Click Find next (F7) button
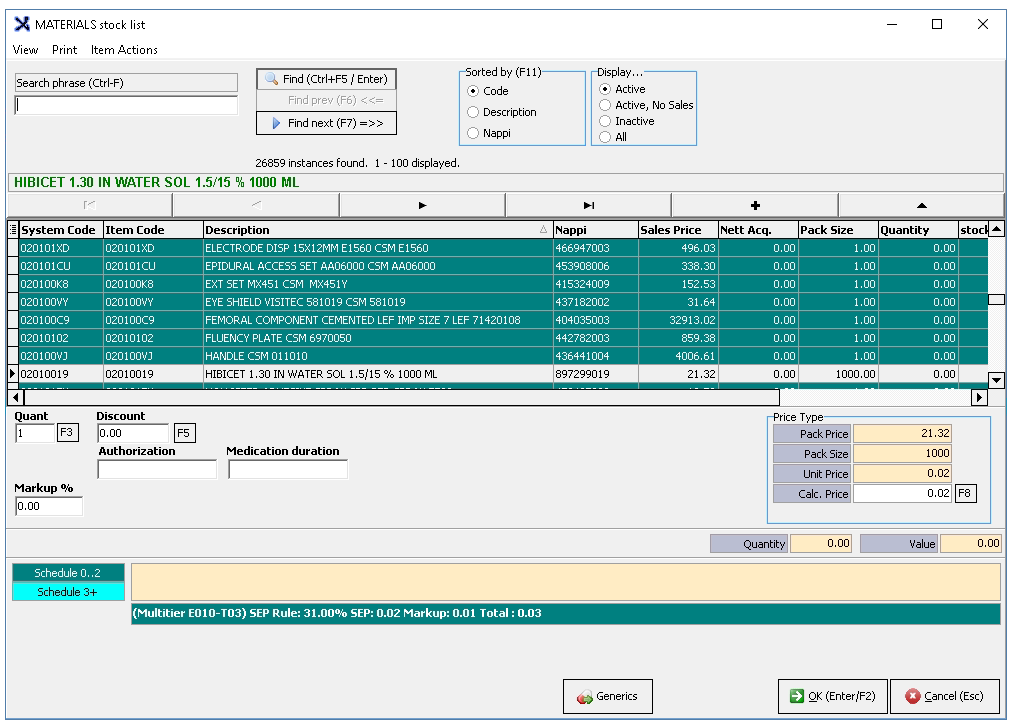The width and height of the screenshot is (1011, 723). (x=327, y=123)
